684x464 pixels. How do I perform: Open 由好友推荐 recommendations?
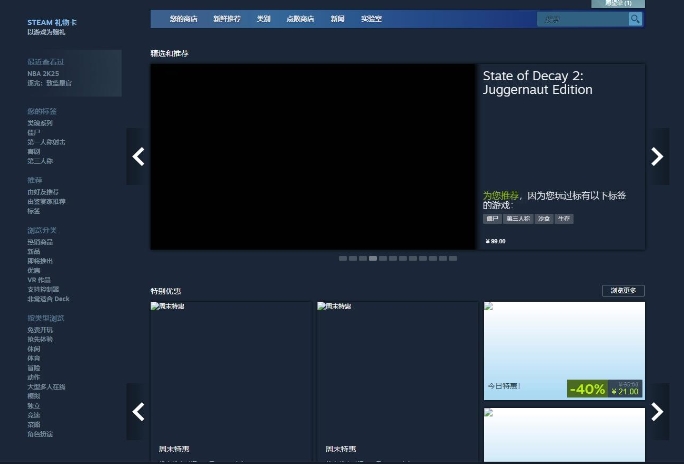[43, 192]
